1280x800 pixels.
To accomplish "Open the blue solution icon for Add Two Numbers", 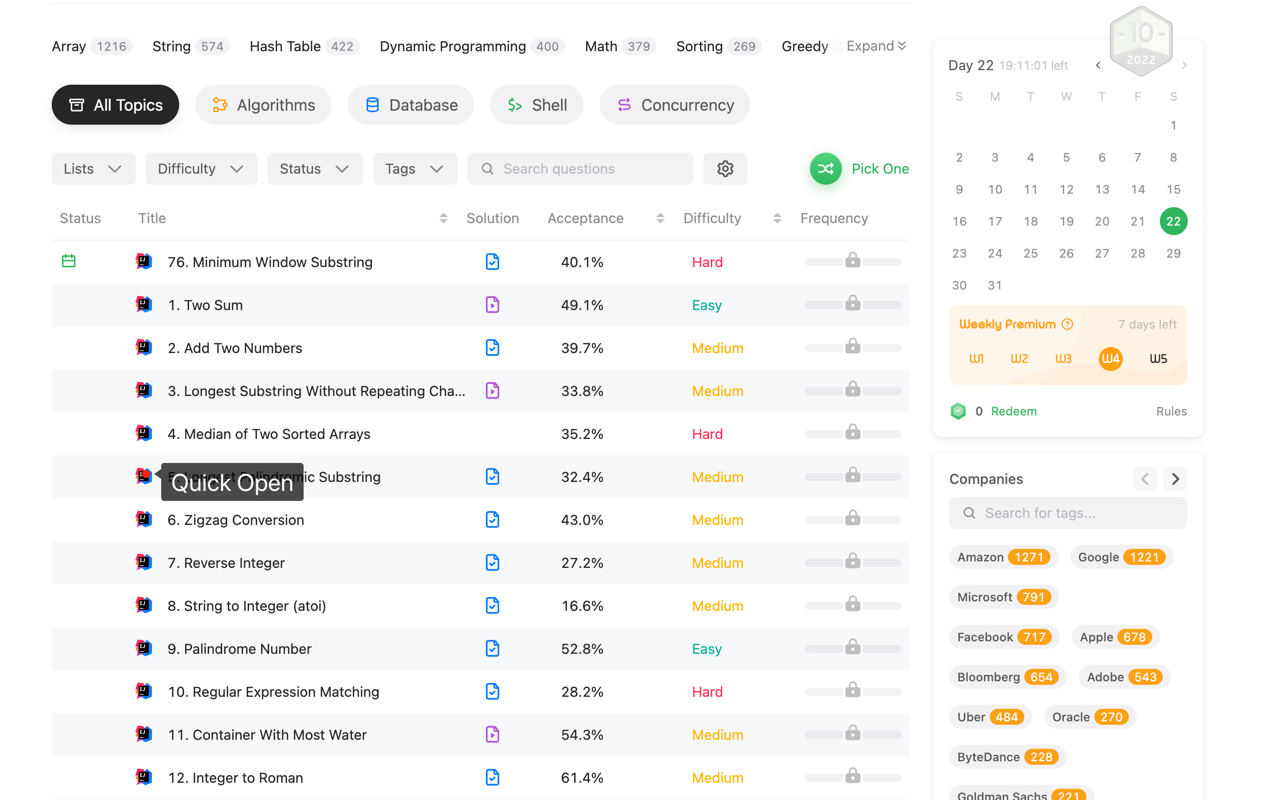I will pyautogui.click(x=492, y=347).
